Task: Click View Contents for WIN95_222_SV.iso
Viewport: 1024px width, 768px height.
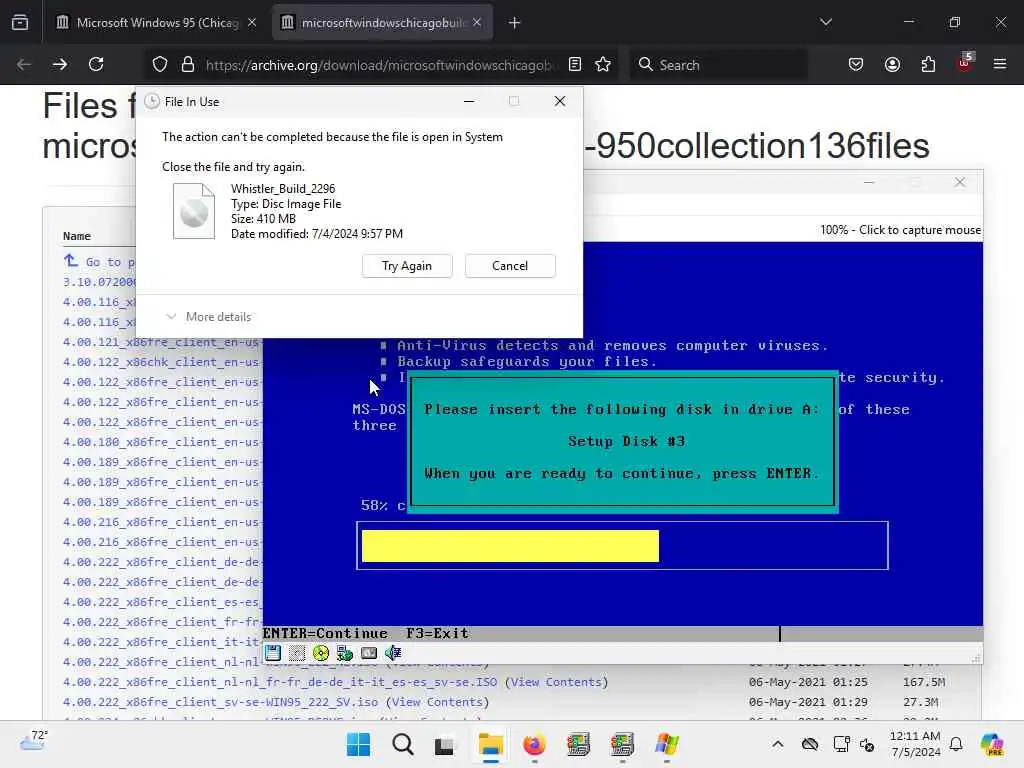Action: [x=437, y=702]
